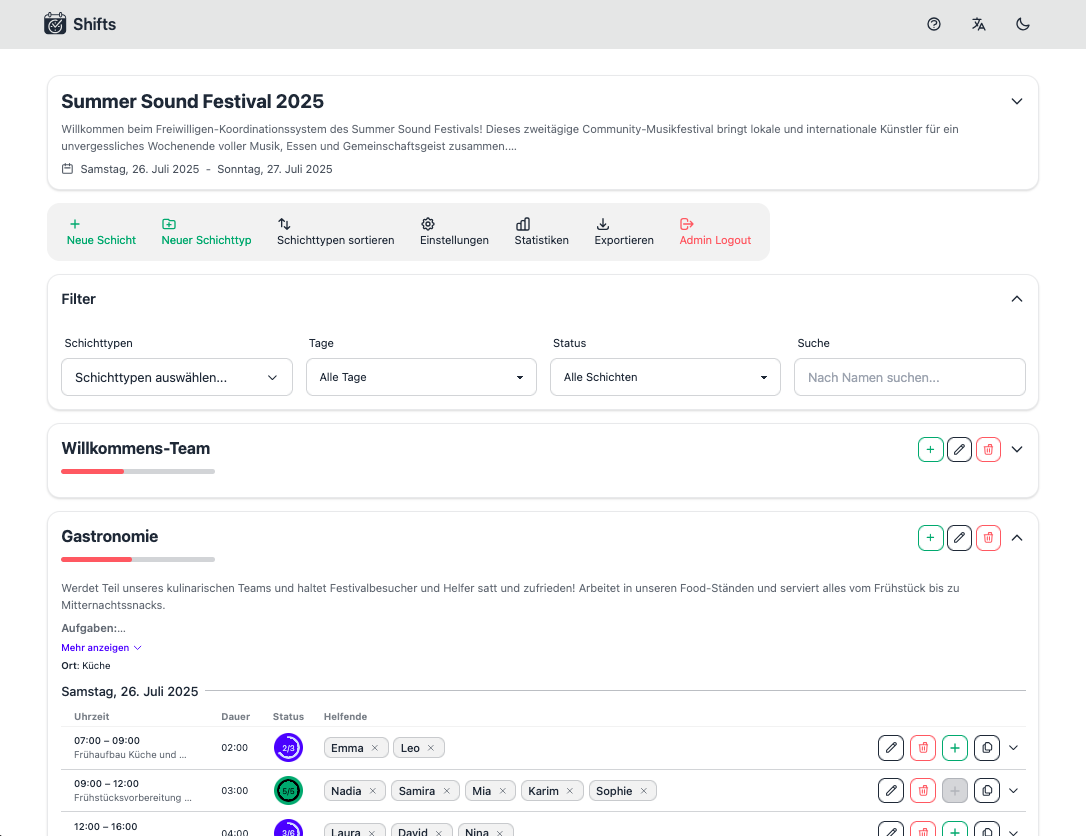Open the Schichttypen auswählen dropdown
Screen dimensions: 1086x836
click(177, 377)
